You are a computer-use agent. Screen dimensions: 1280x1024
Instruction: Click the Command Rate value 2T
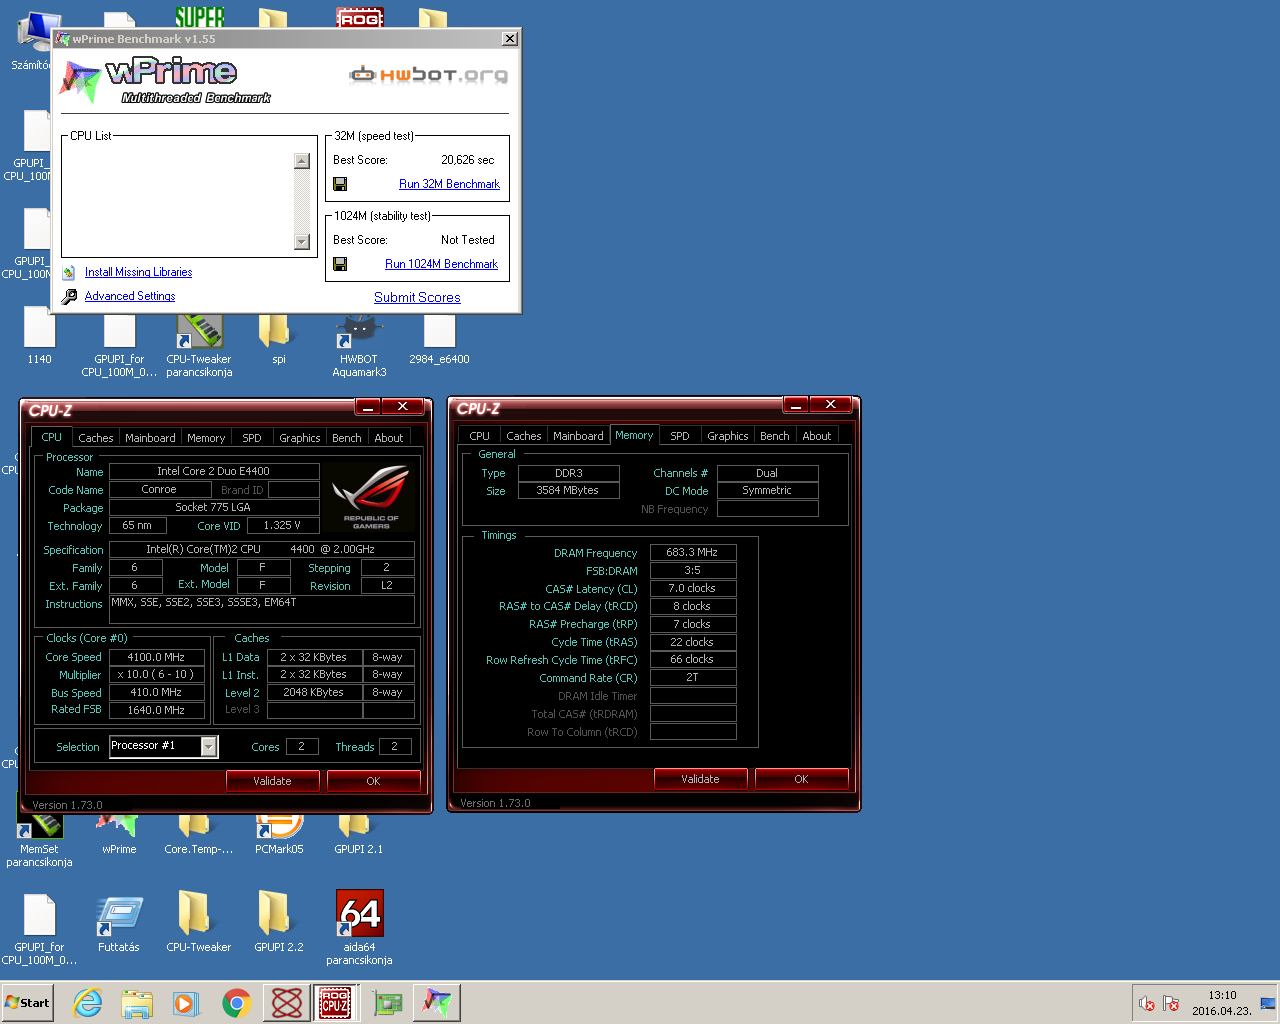coord(693,677)
